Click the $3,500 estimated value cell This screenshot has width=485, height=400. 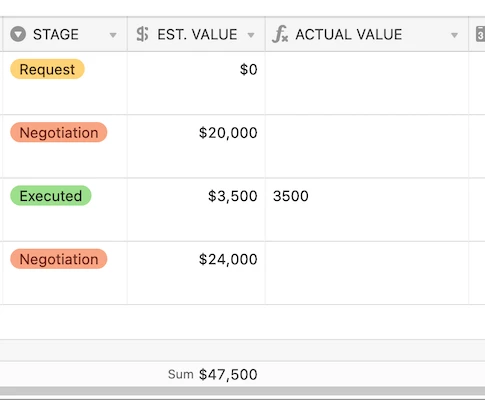point(196,210)
